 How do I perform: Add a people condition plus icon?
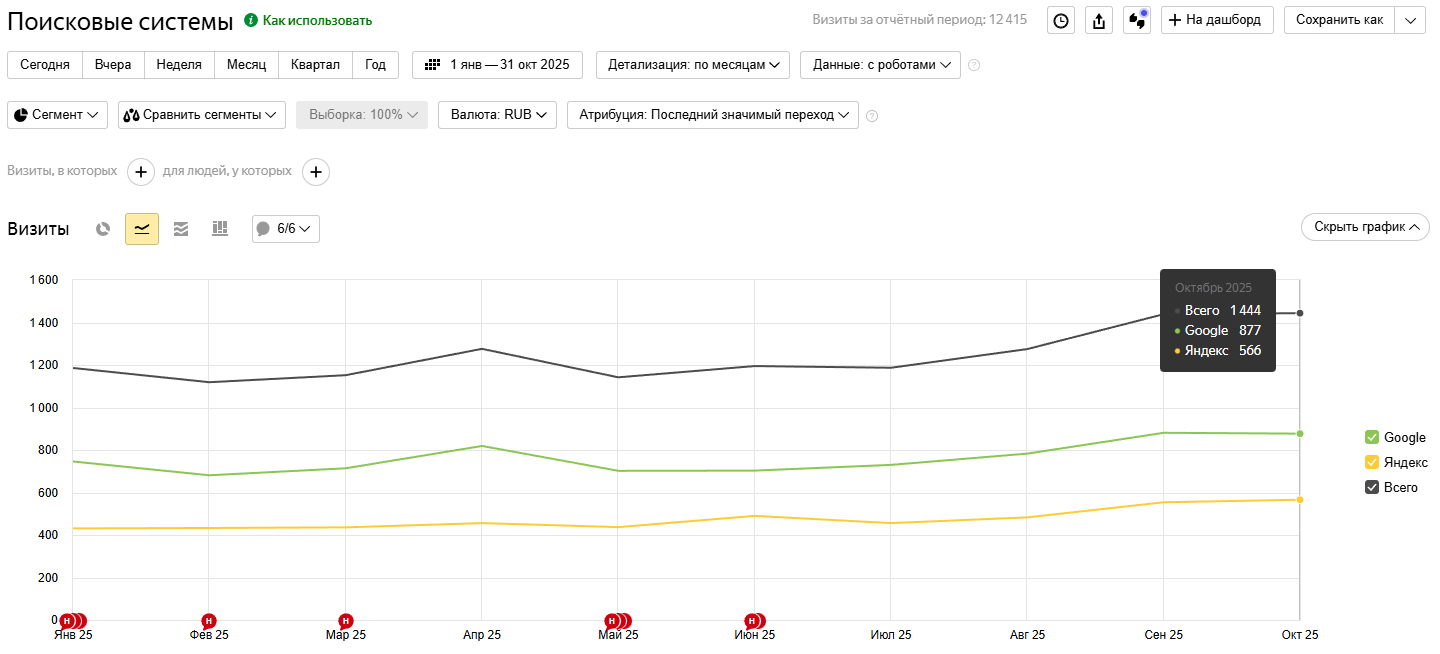[316, 172]
